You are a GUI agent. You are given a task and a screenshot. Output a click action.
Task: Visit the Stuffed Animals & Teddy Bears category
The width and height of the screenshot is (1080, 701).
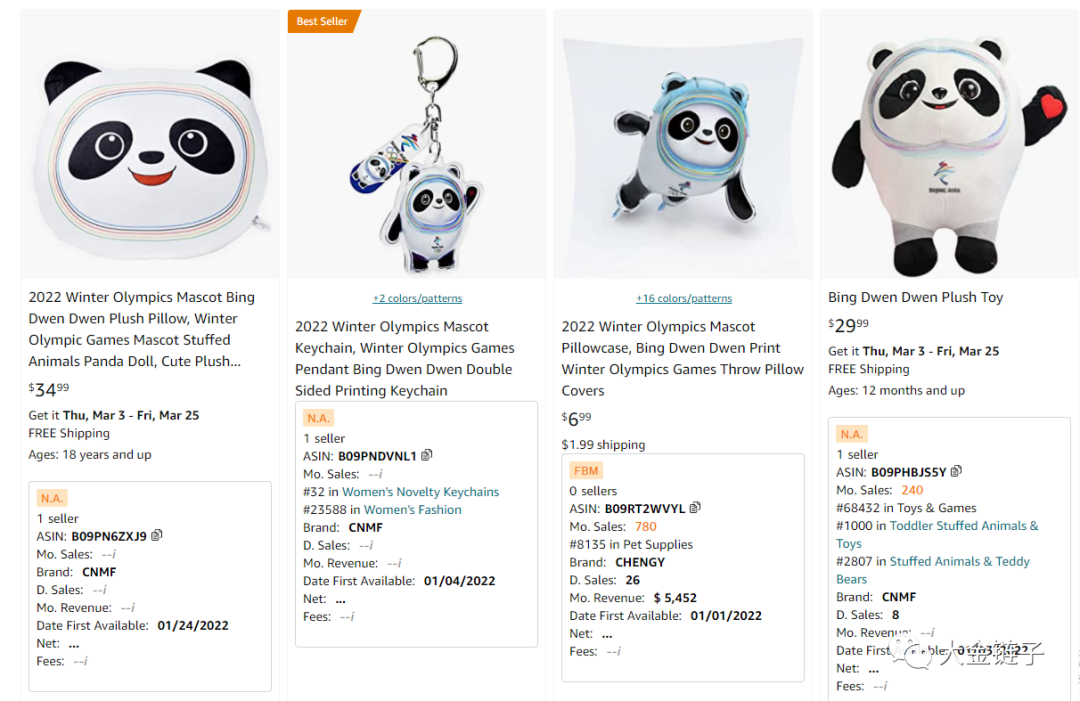(x=959, y=562)
